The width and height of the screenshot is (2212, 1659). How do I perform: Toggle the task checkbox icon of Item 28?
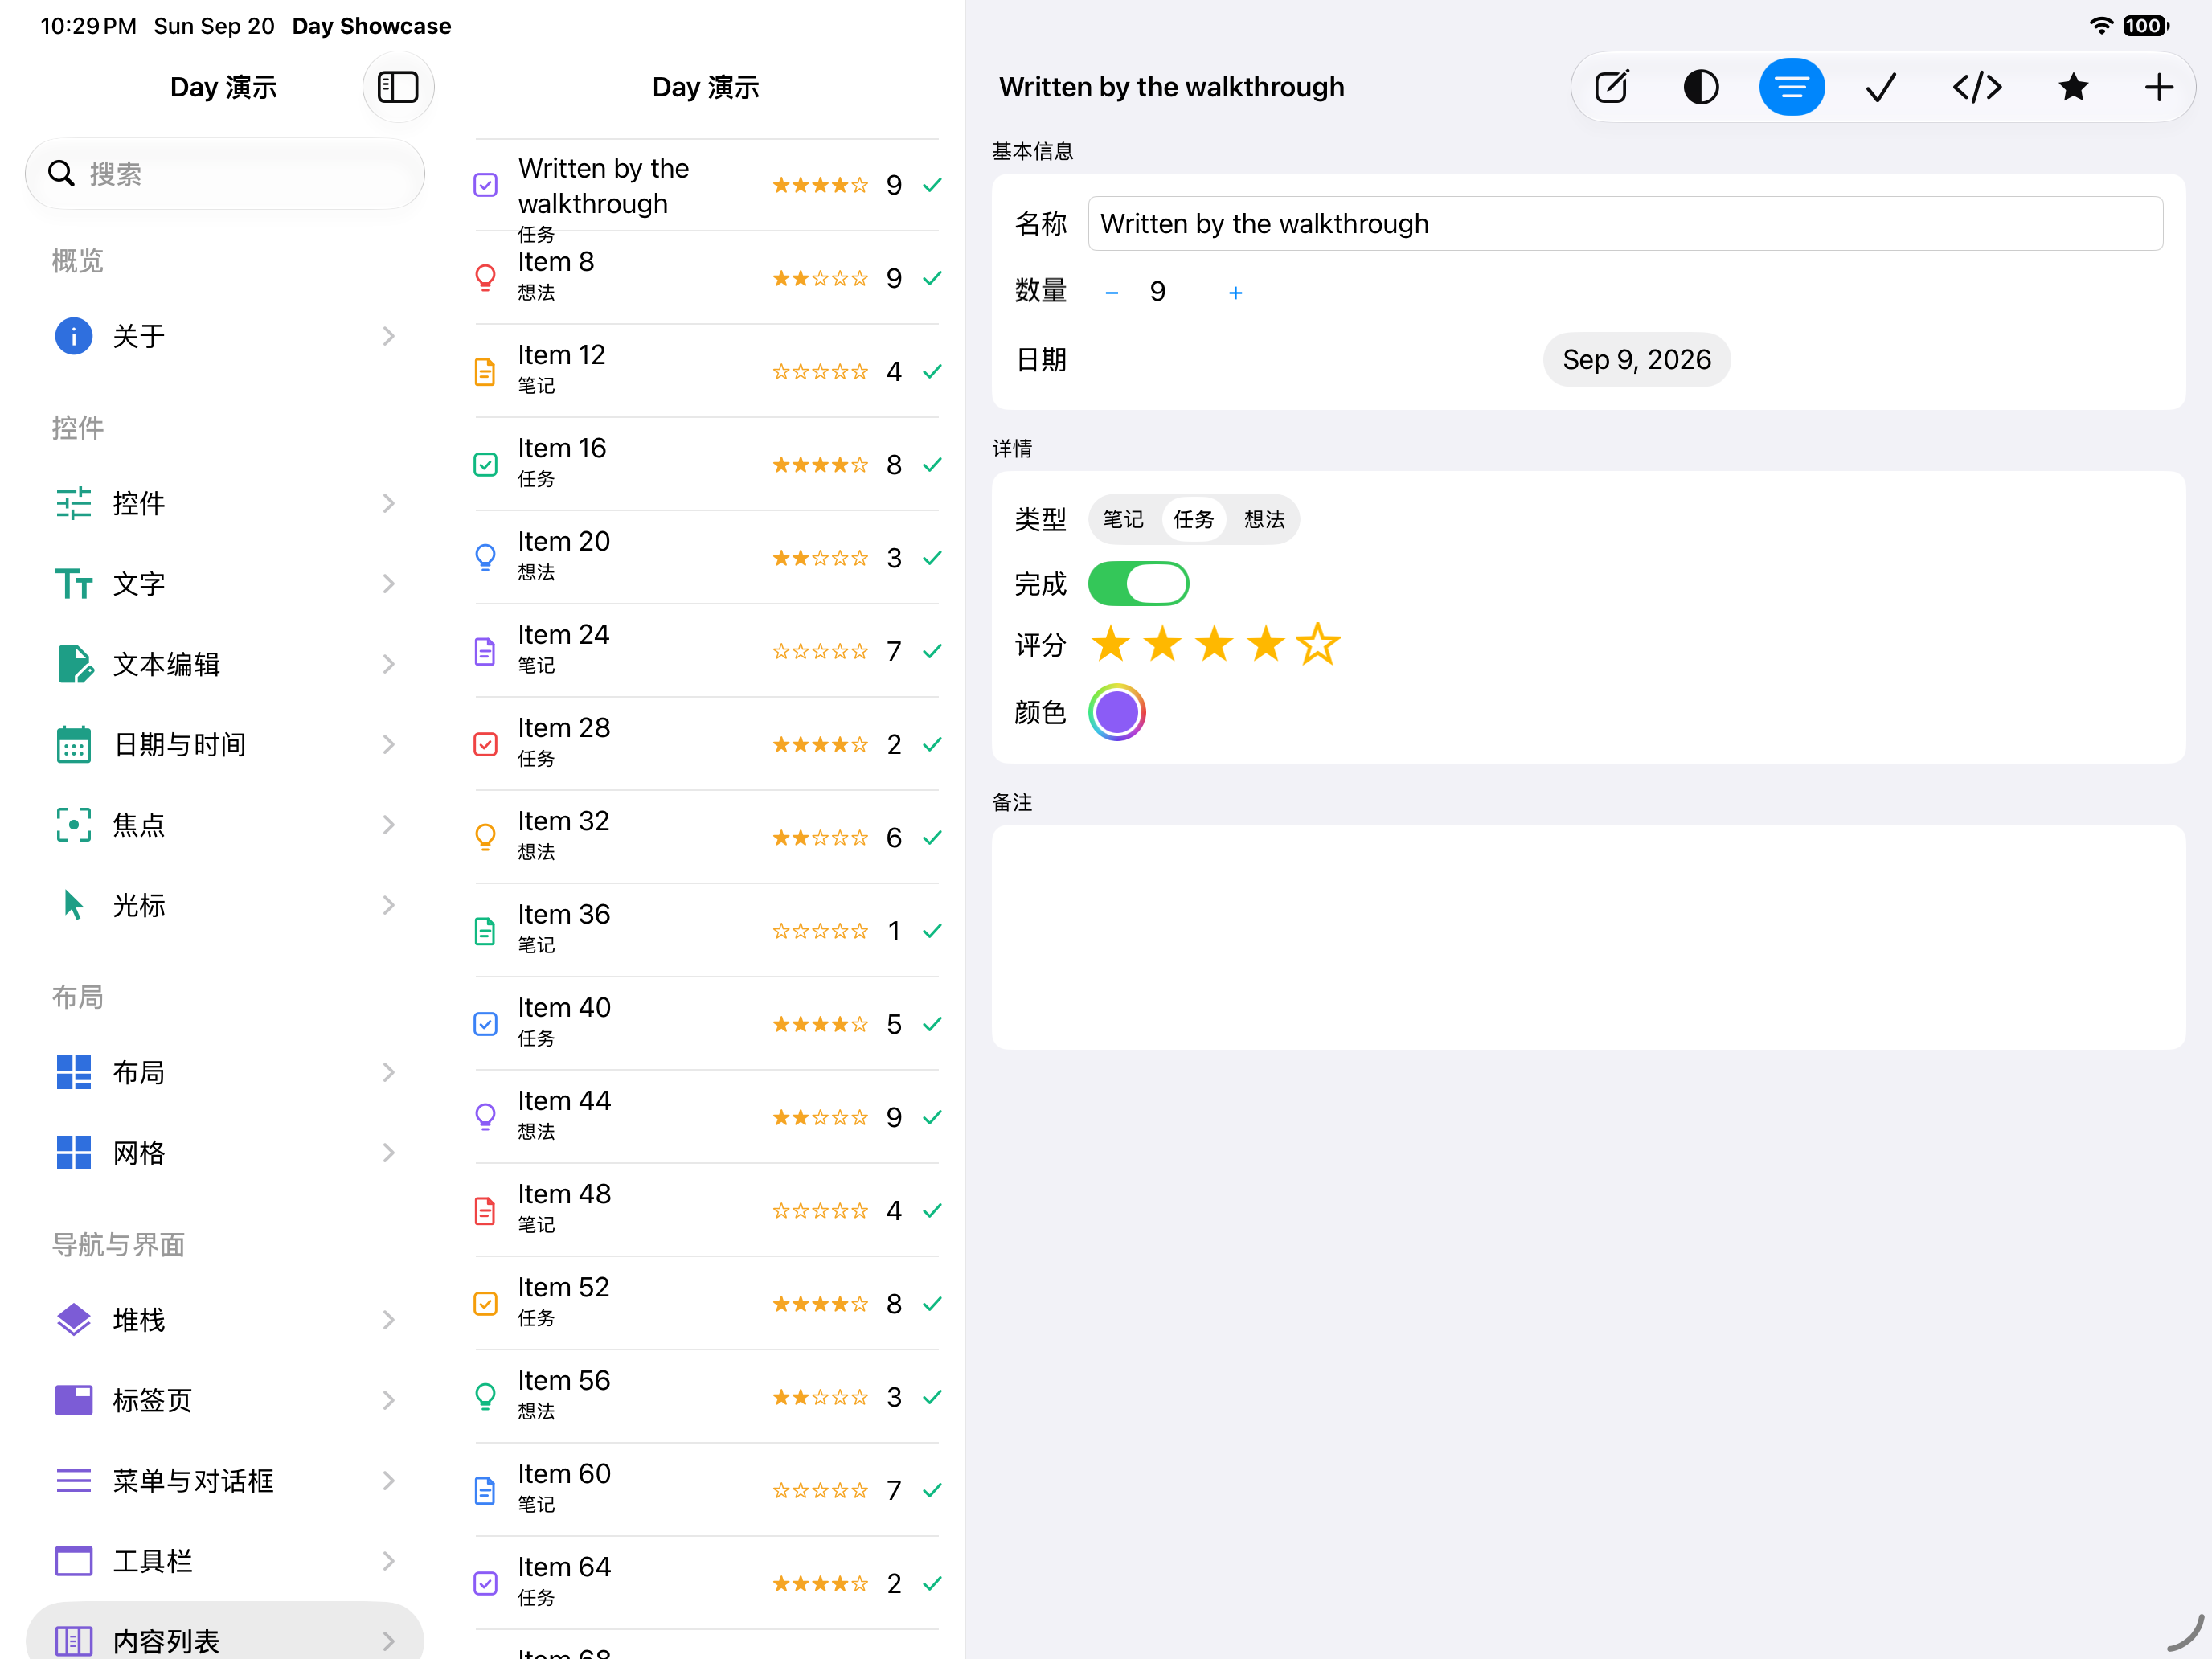pyautogui.click(x=485, y=744)
